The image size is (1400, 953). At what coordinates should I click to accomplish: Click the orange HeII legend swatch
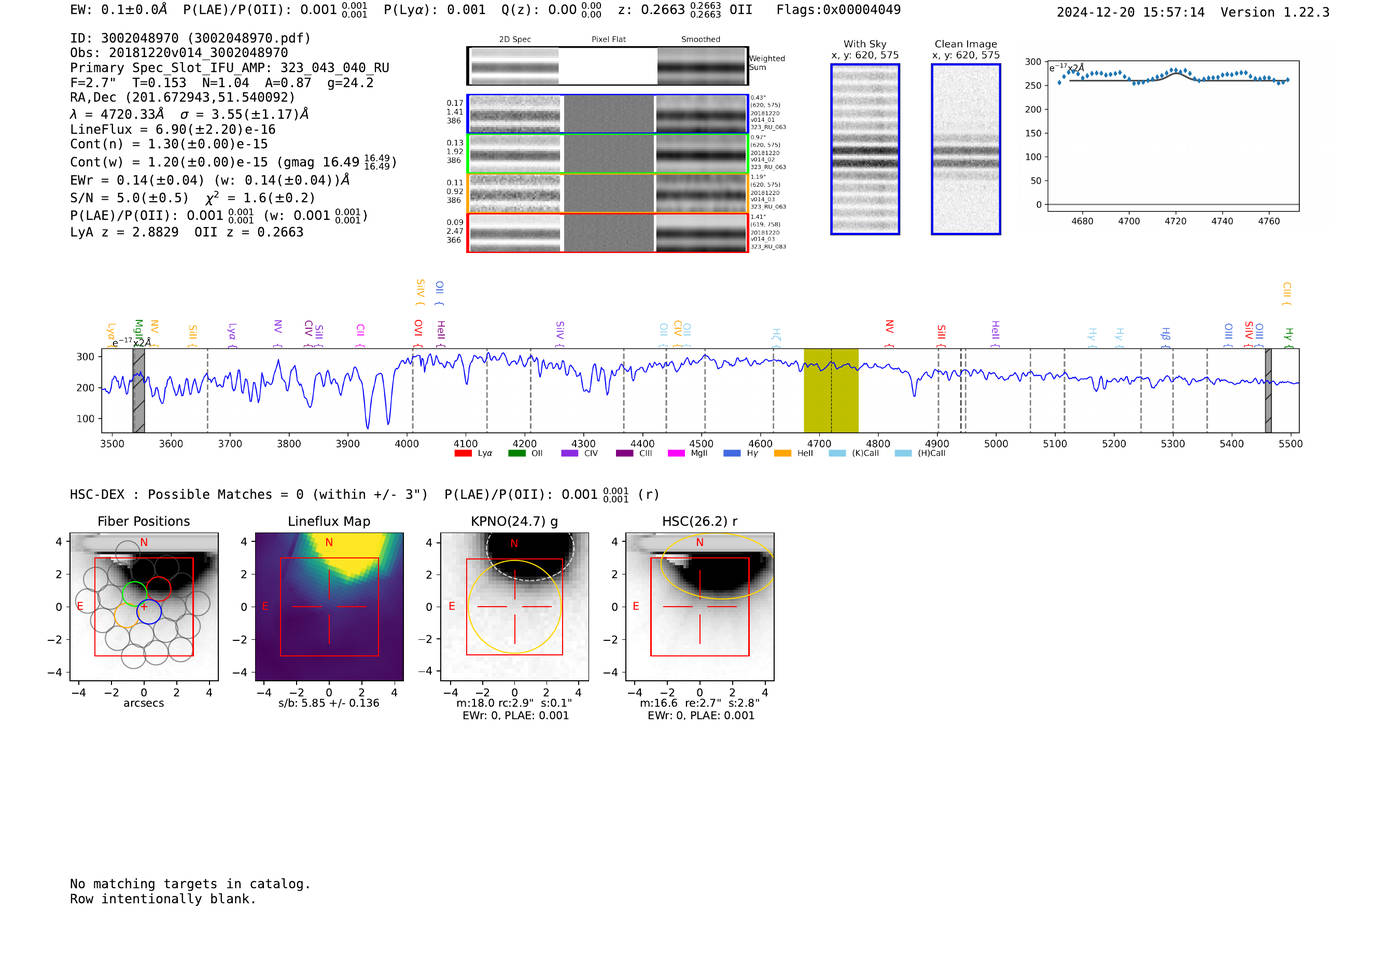783,453
